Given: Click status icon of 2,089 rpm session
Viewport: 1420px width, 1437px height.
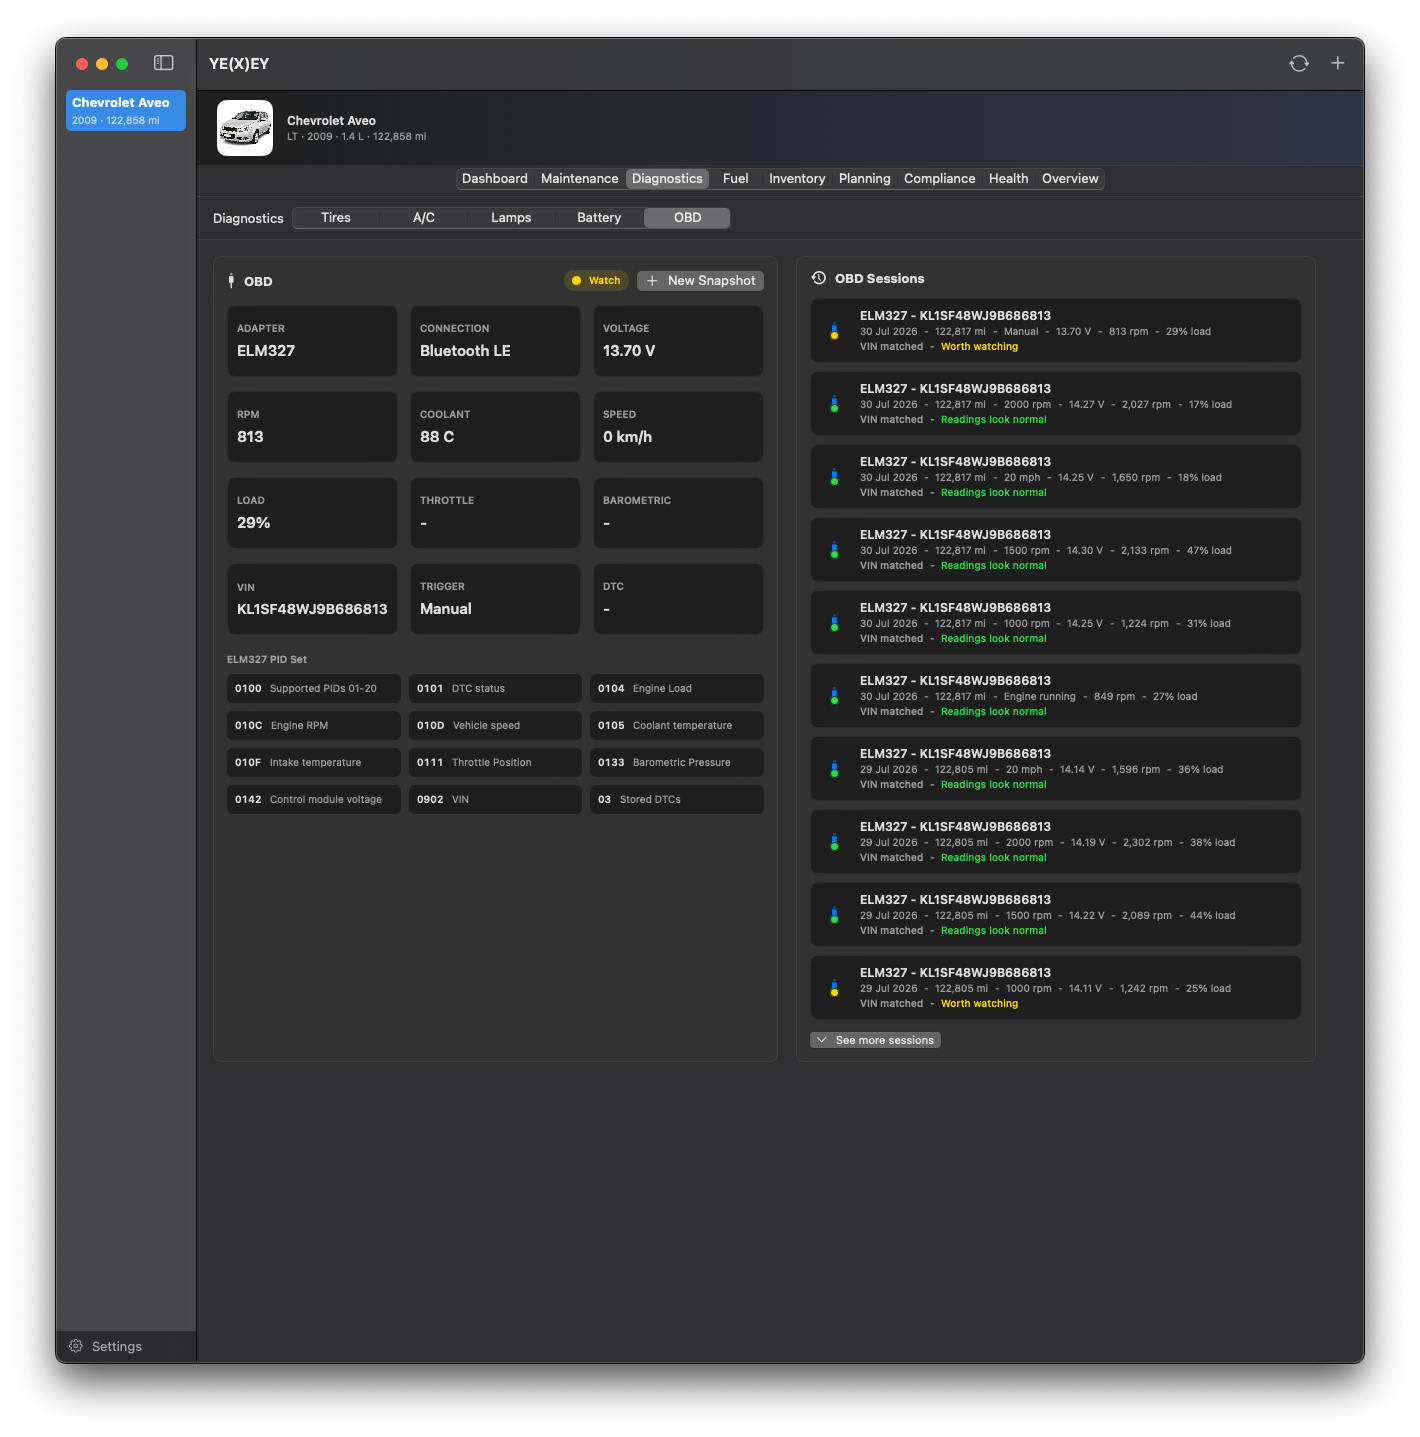Looking at the screenshot, I should coord(834,915).
